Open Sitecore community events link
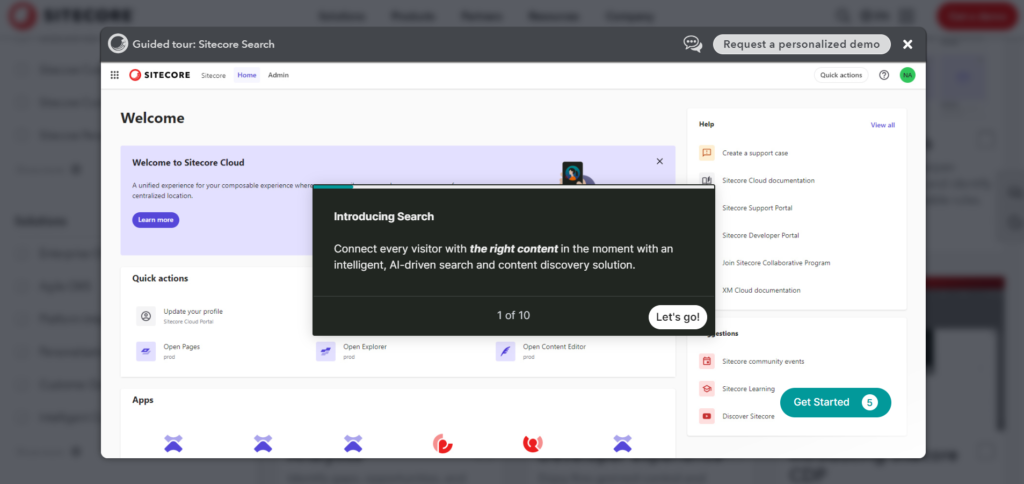Image resolution: width=1024 pixels, height=484 pixels. point(763,361)
